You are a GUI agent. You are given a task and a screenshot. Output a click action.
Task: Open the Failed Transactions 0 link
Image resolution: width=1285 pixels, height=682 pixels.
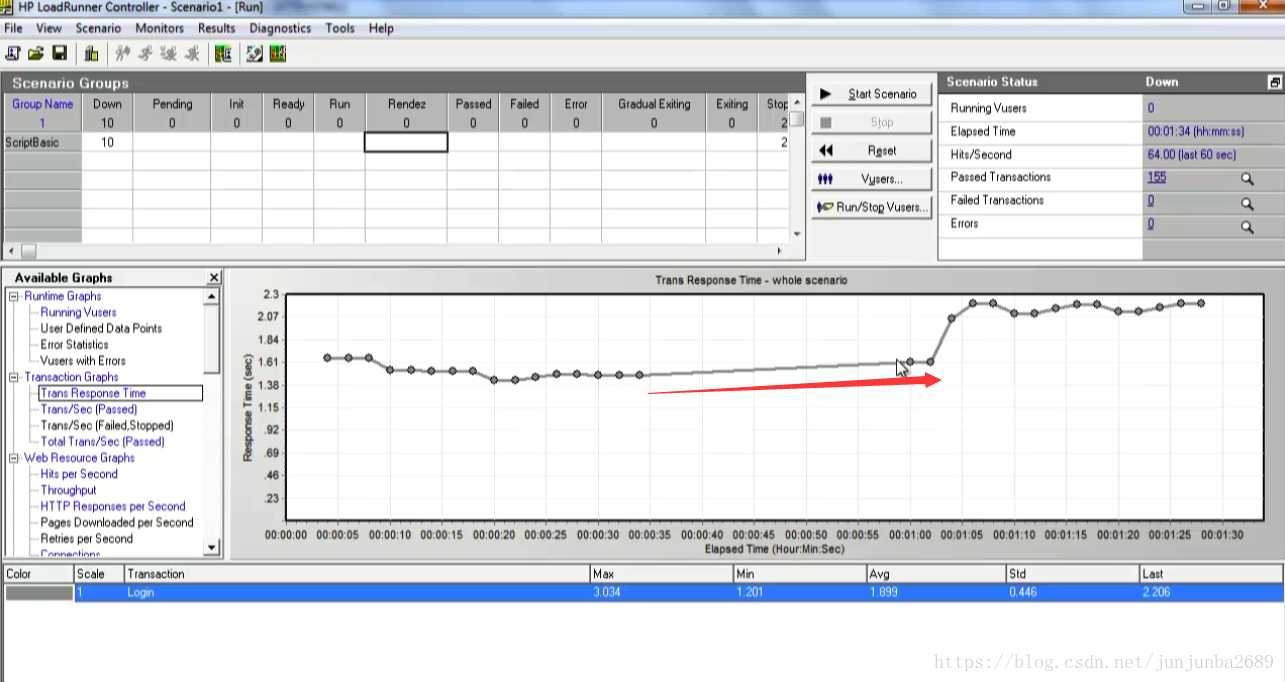click(1151, 200)
